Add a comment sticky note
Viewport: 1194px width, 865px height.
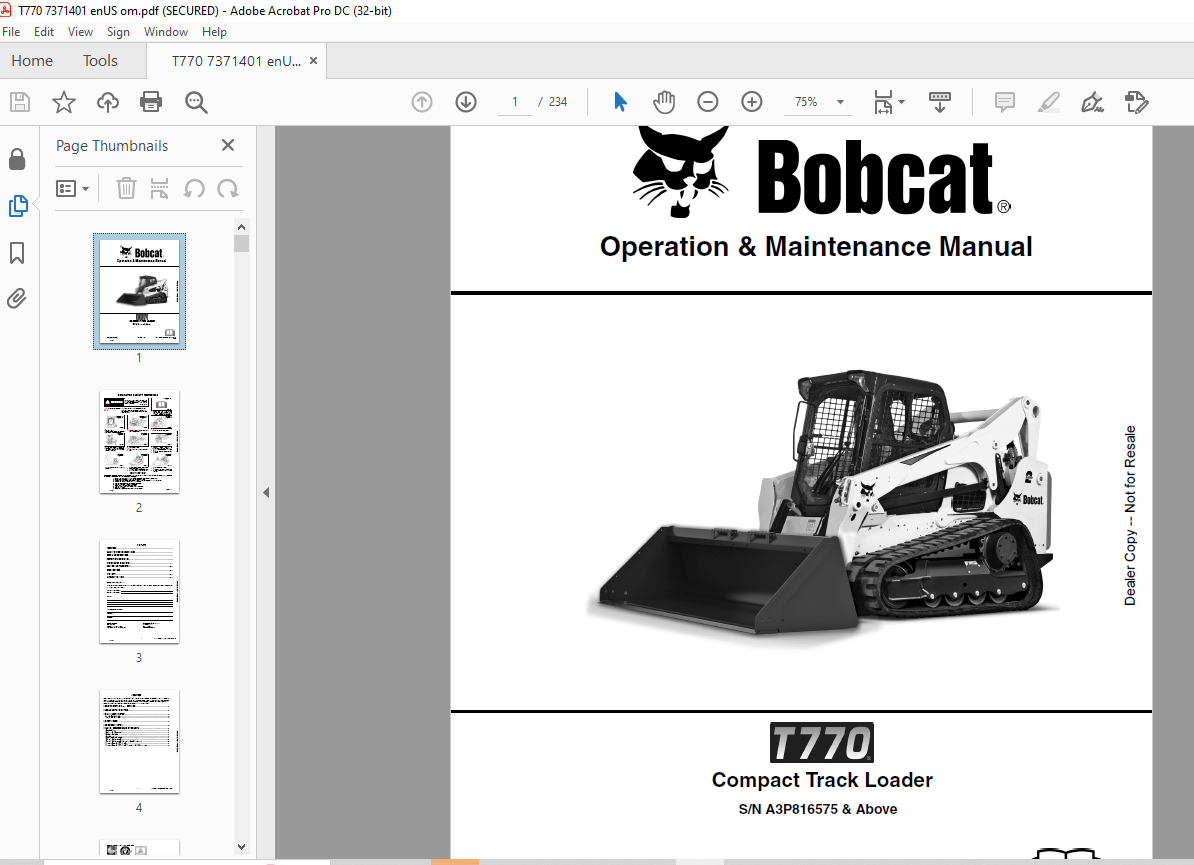(x=1004, y=102)
